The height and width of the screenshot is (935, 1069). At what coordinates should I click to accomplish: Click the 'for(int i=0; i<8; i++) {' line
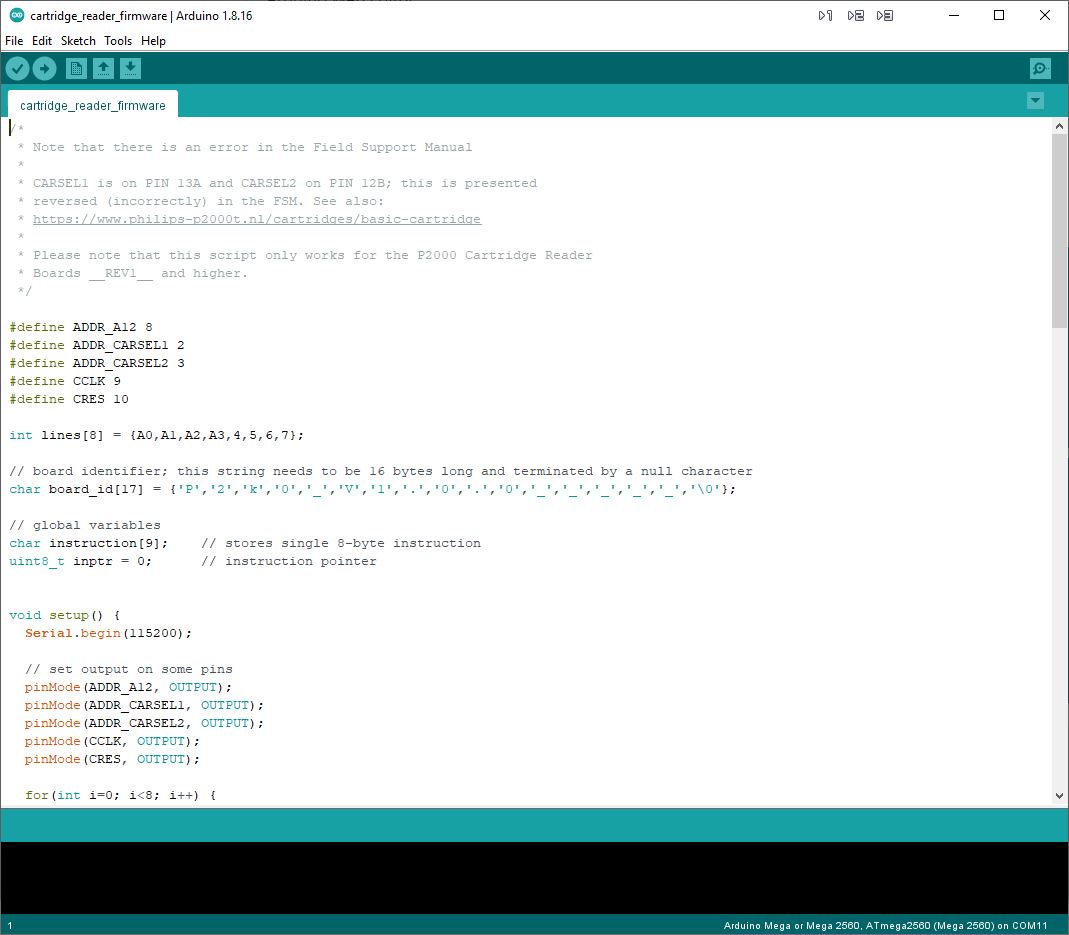pyautogui.click(x=121, y=795)
